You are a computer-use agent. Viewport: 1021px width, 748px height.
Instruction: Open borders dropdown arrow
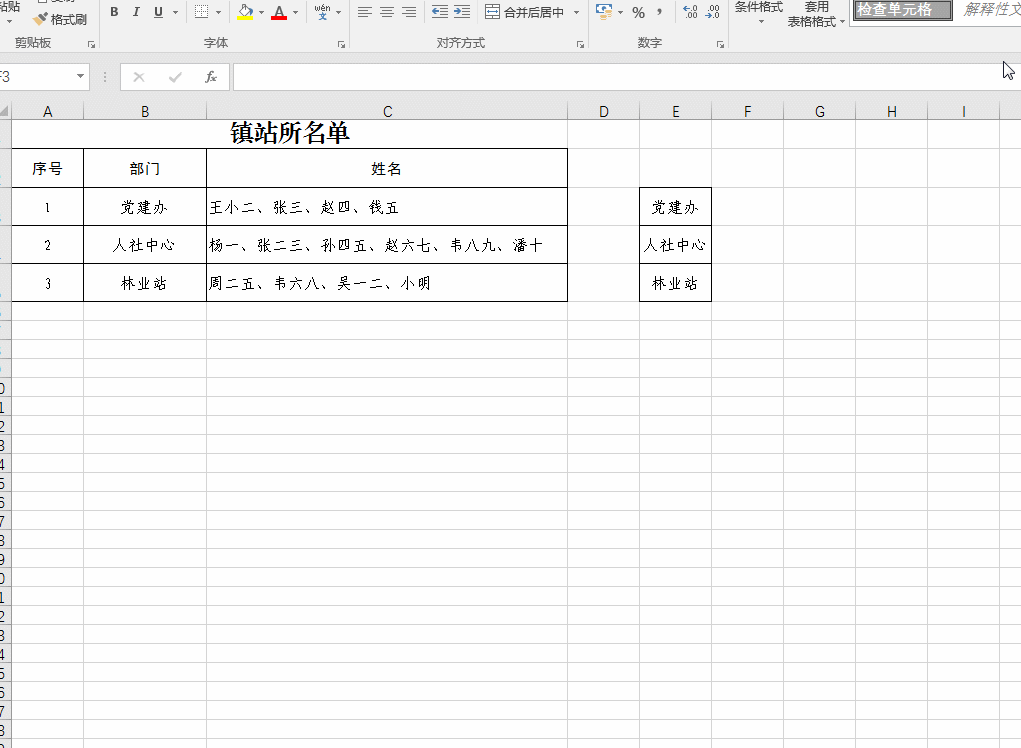(218, 12)
